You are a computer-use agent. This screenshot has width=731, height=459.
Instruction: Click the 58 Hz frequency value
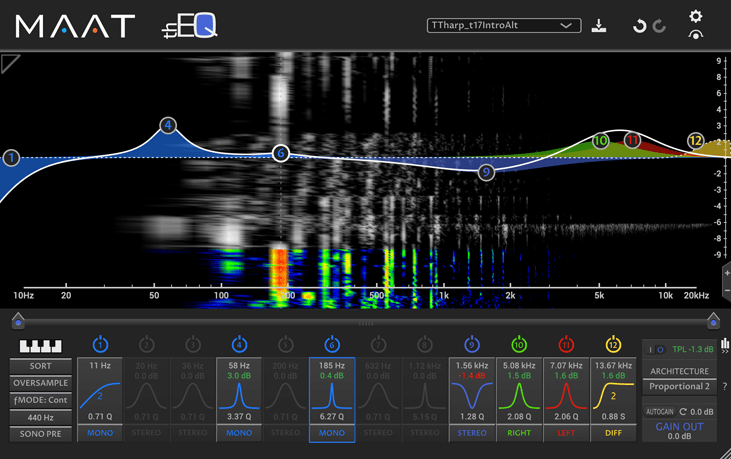pyautogui.click(x=239, y=366)
